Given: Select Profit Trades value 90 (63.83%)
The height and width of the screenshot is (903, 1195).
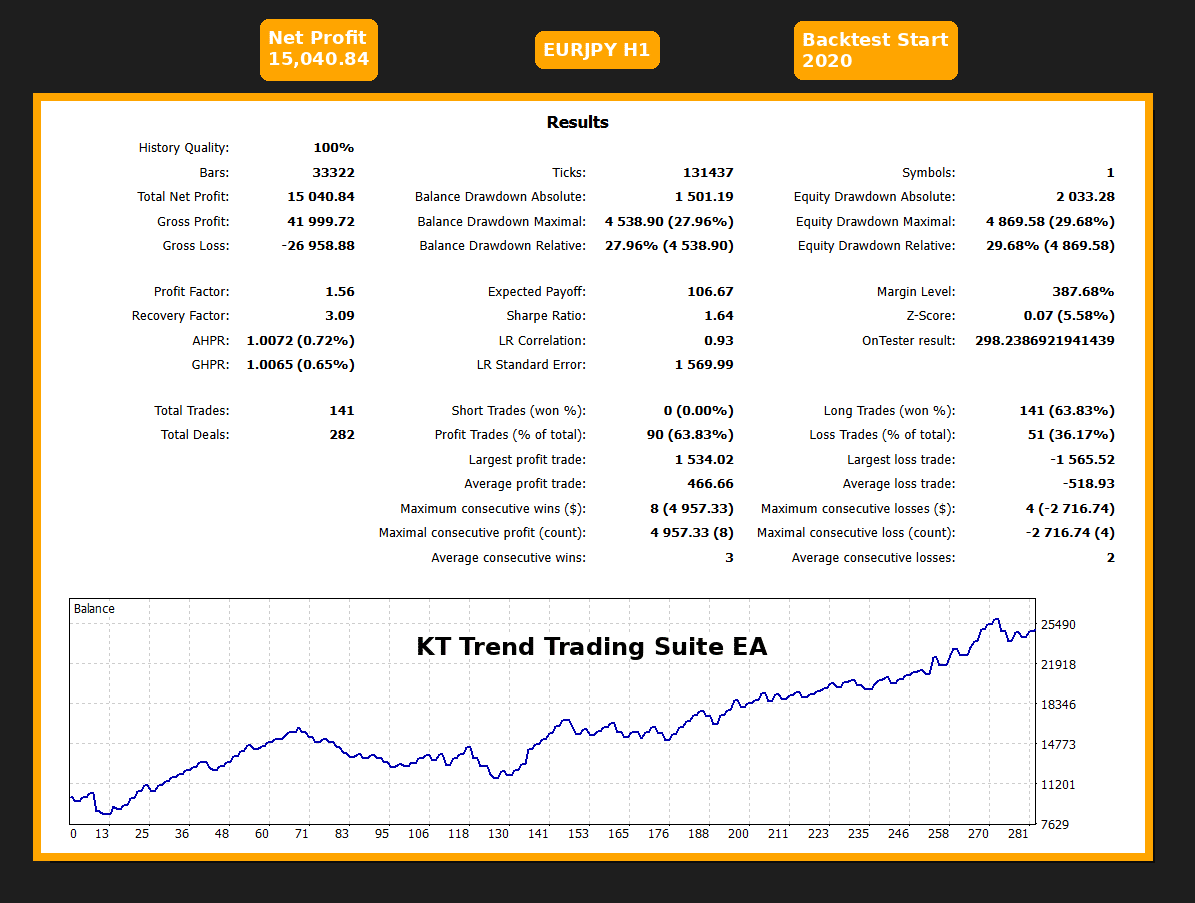Looking at the screenshot, I should [690, 434].
